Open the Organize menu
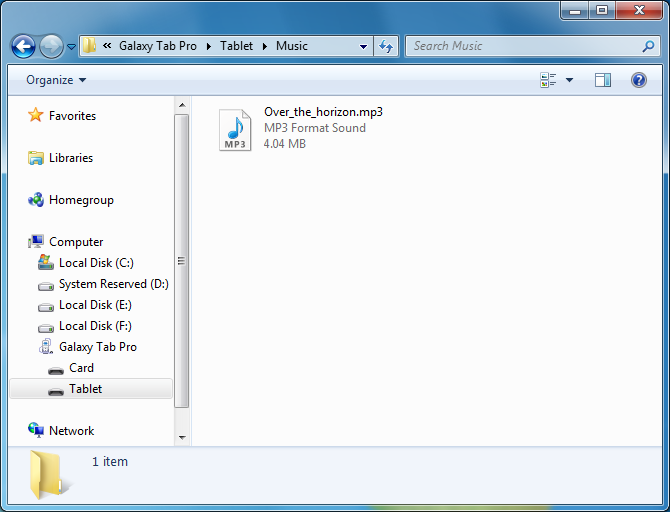 point(56,80)
